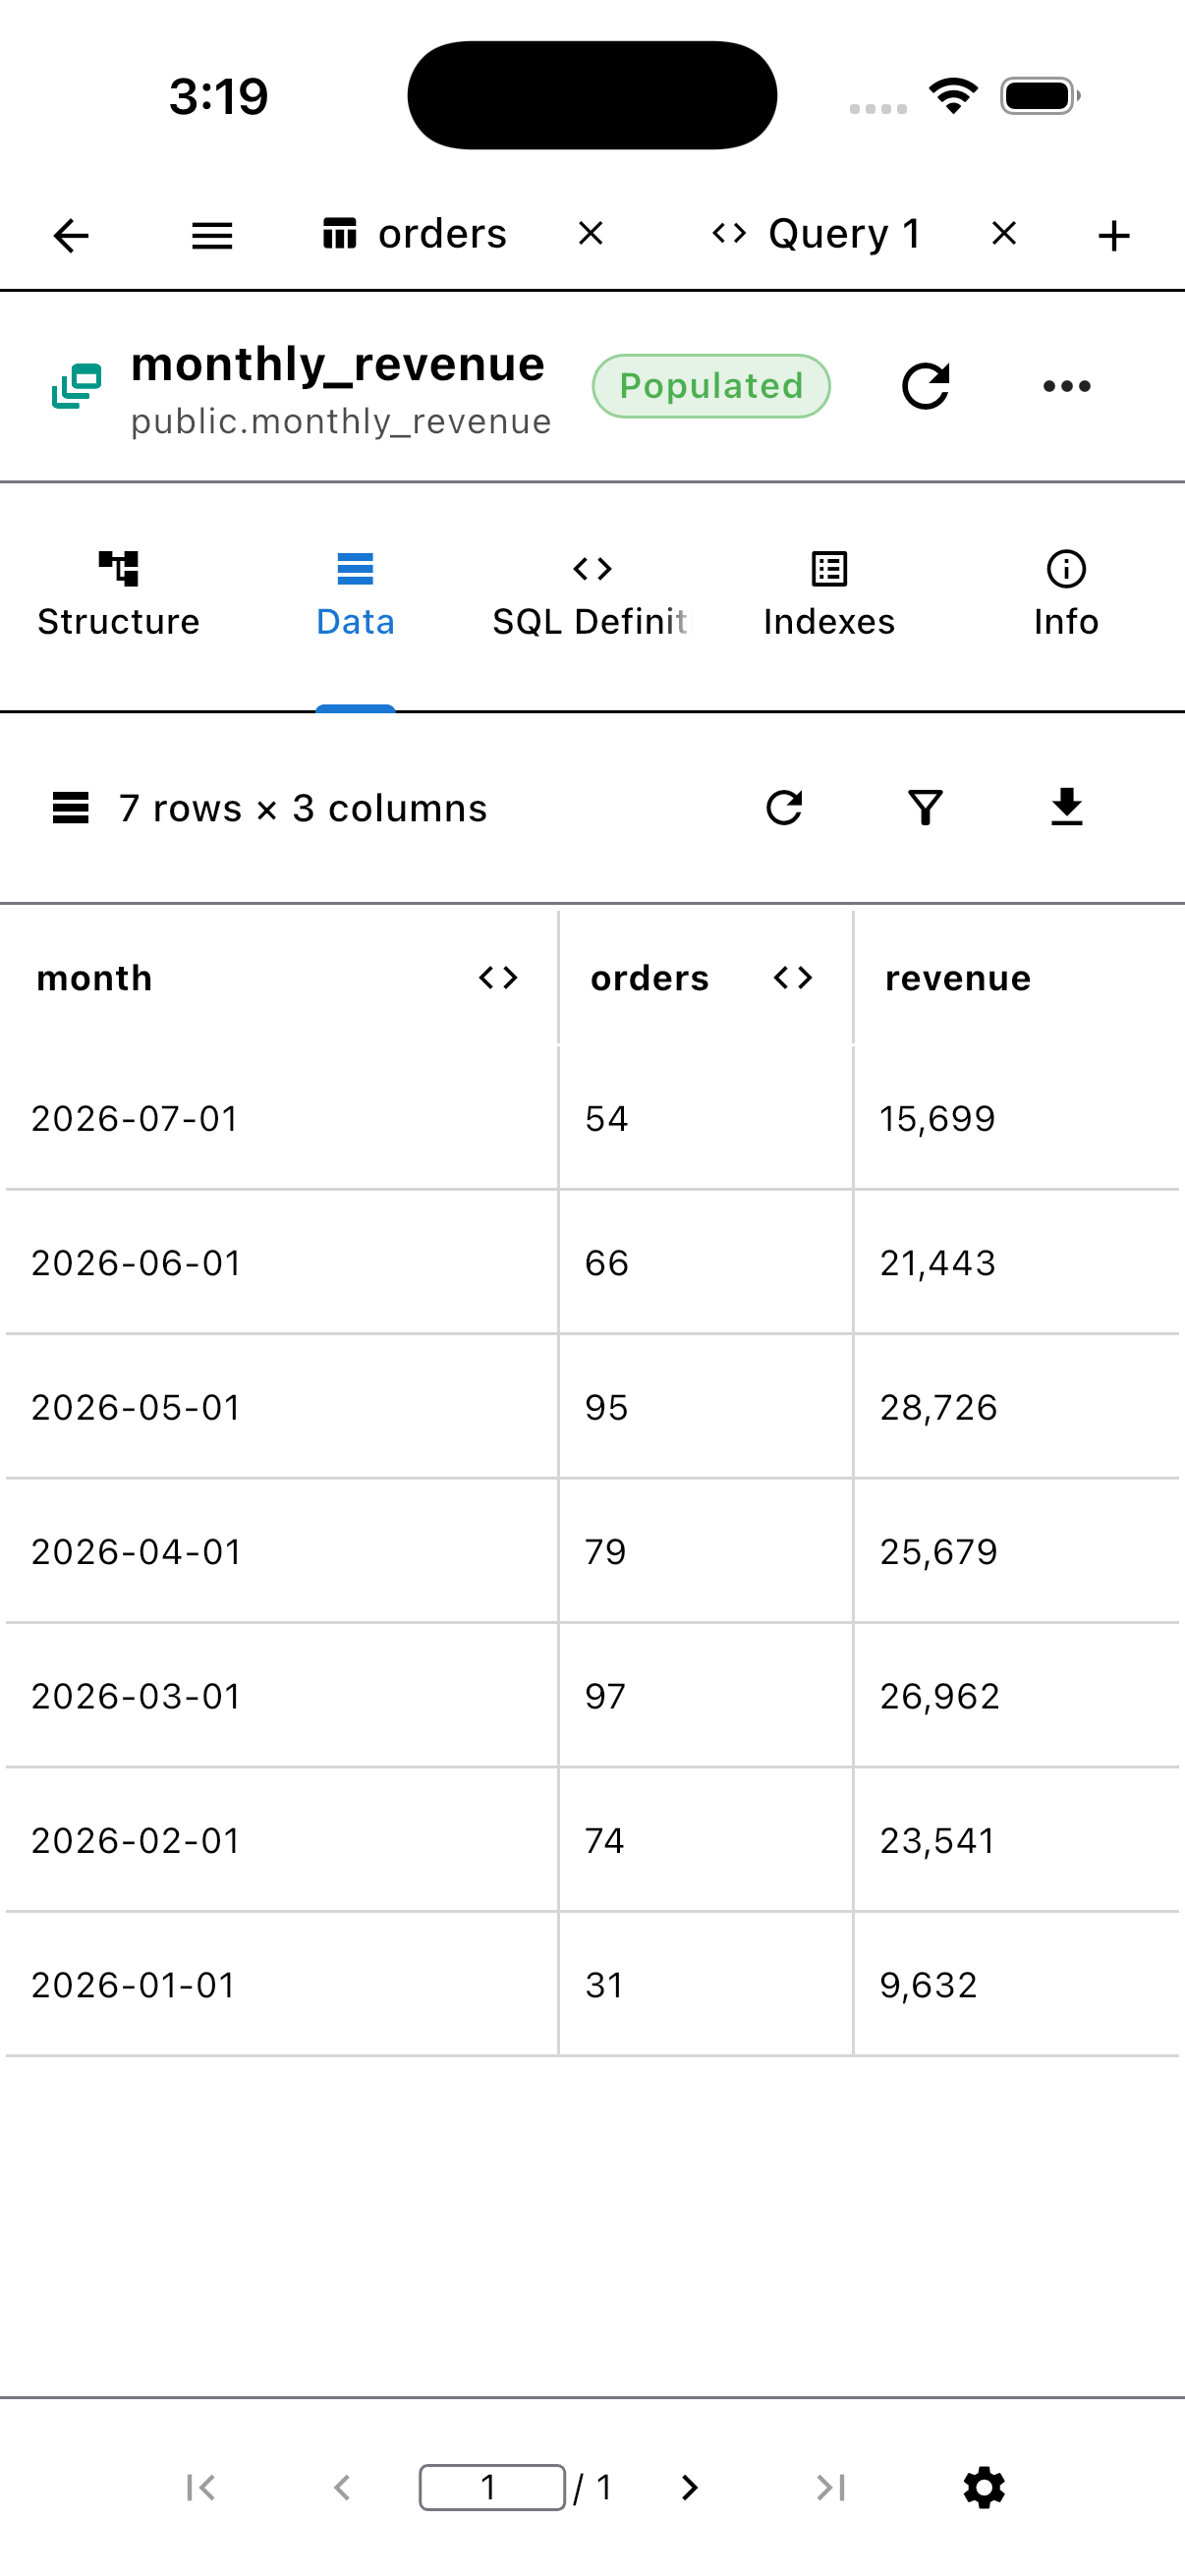Reload the data grid rows

point(784,808)
